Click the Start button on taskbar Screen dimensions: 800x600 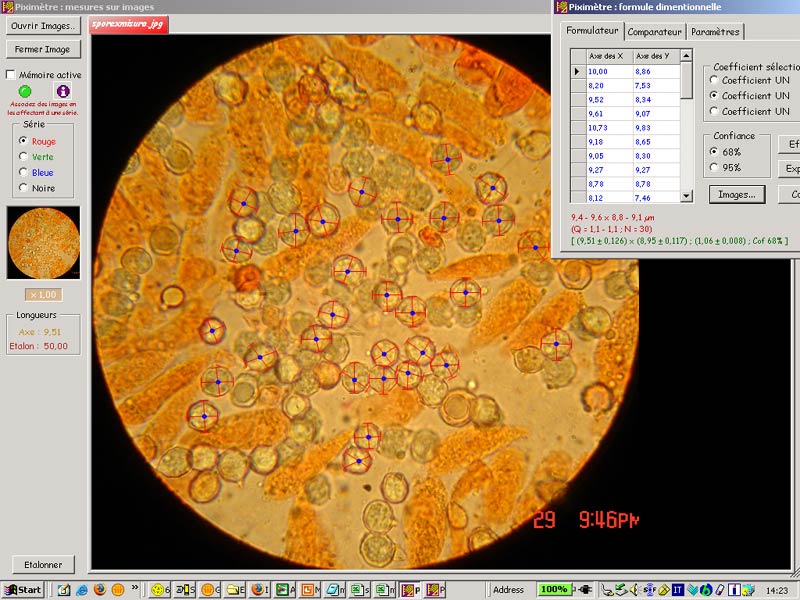(22, 590)
